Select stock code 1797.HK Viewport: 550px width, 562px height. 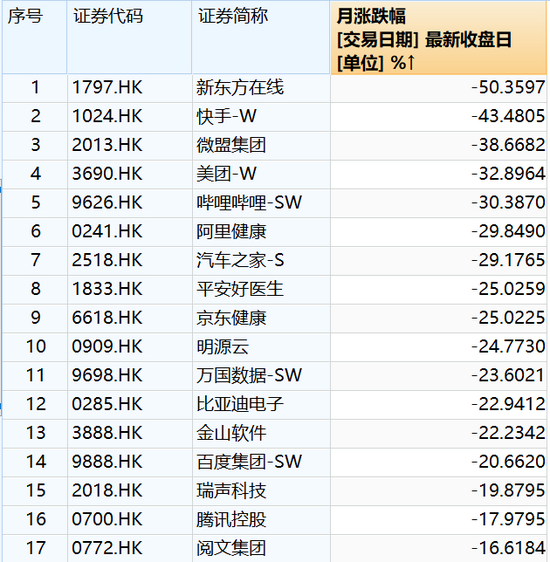pyautogui.click(x=107, y=87)
